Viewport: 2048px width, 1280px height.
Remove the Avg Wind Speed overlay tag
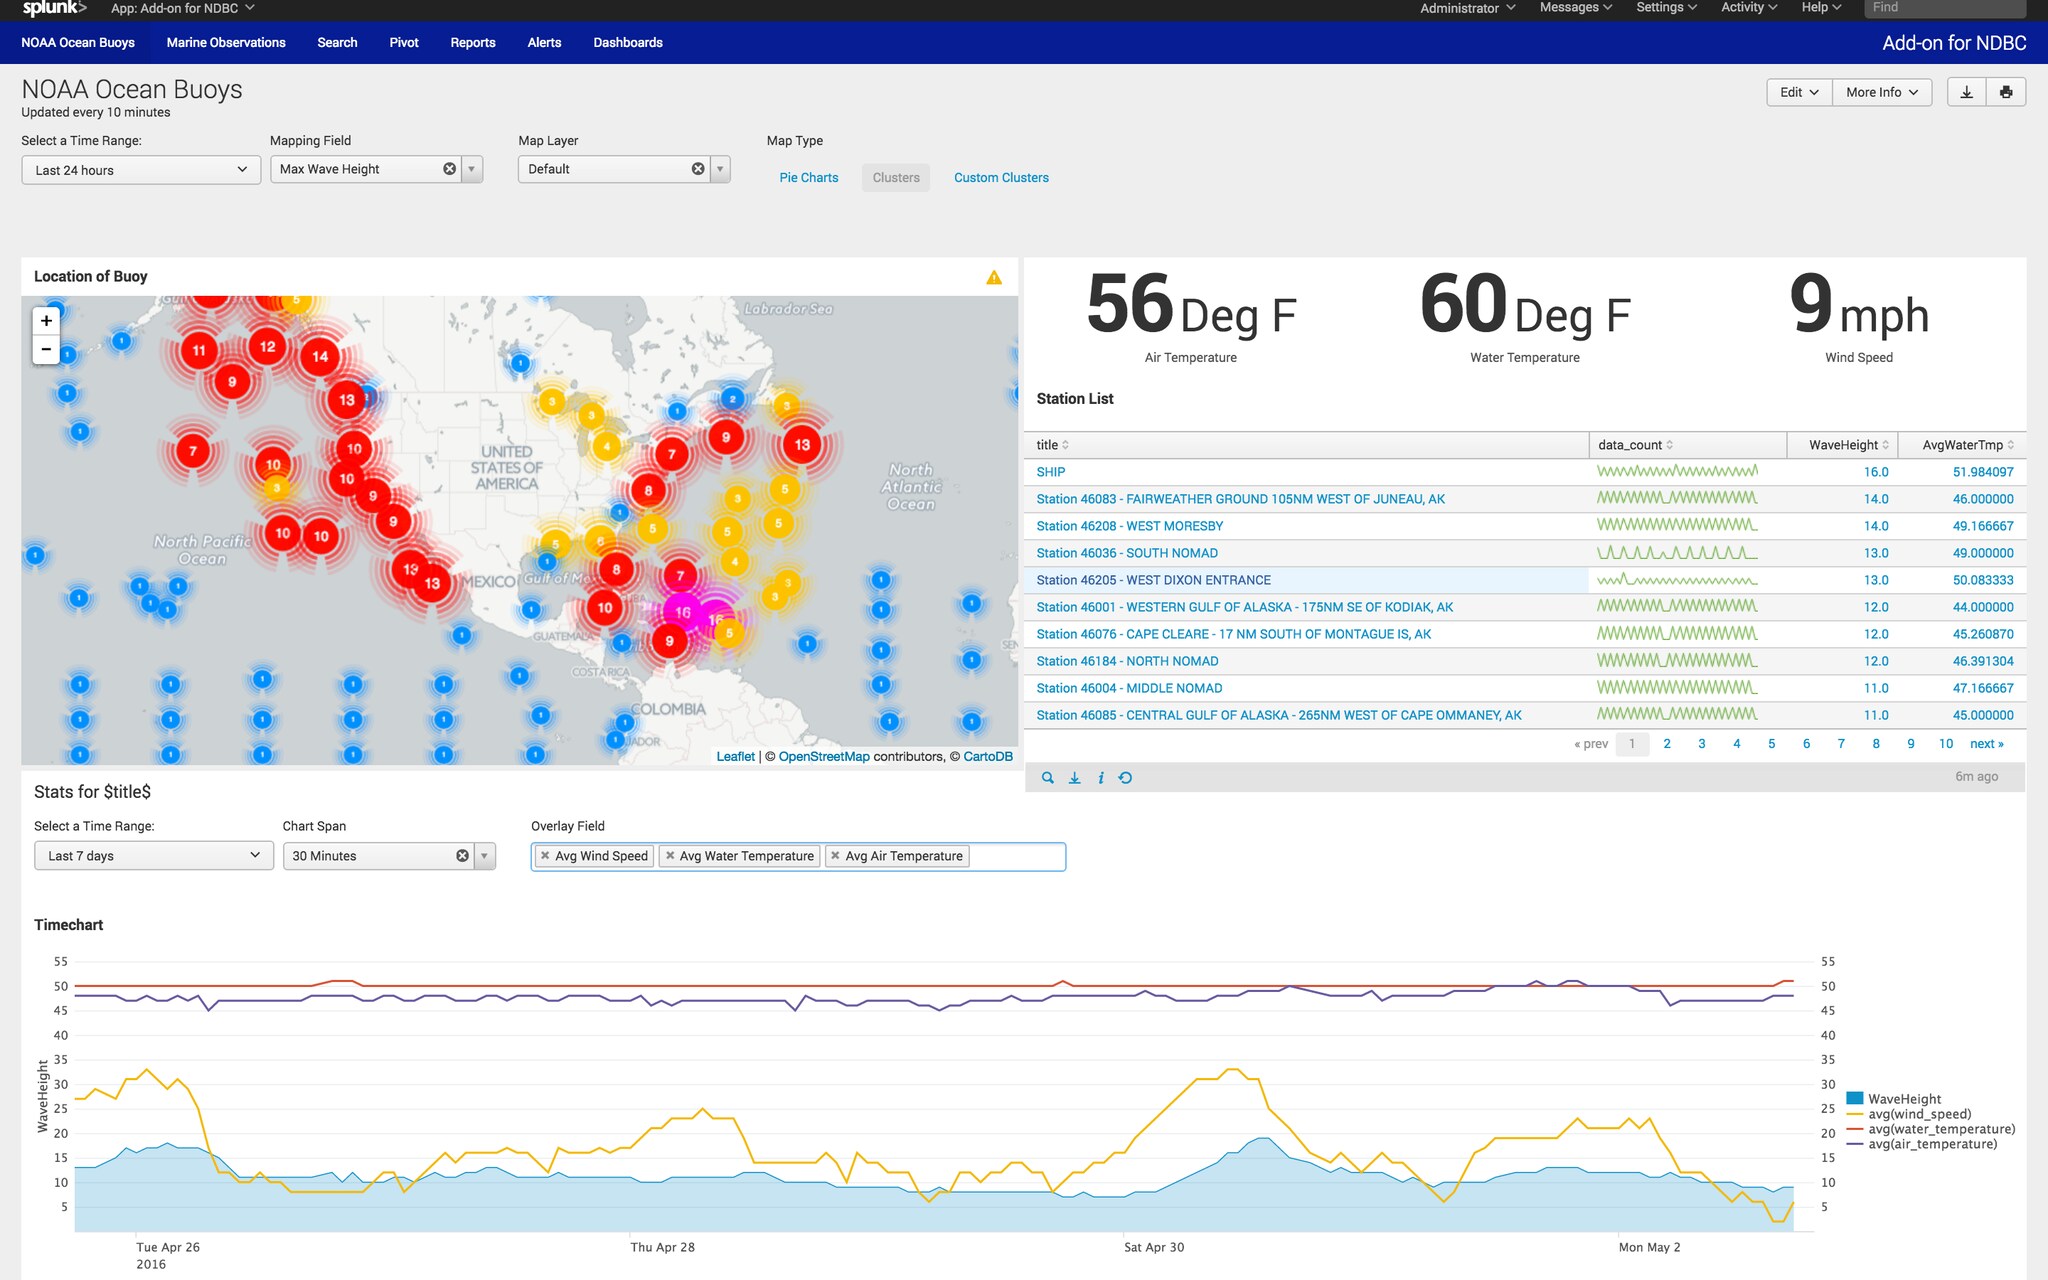tap(545, 856)
